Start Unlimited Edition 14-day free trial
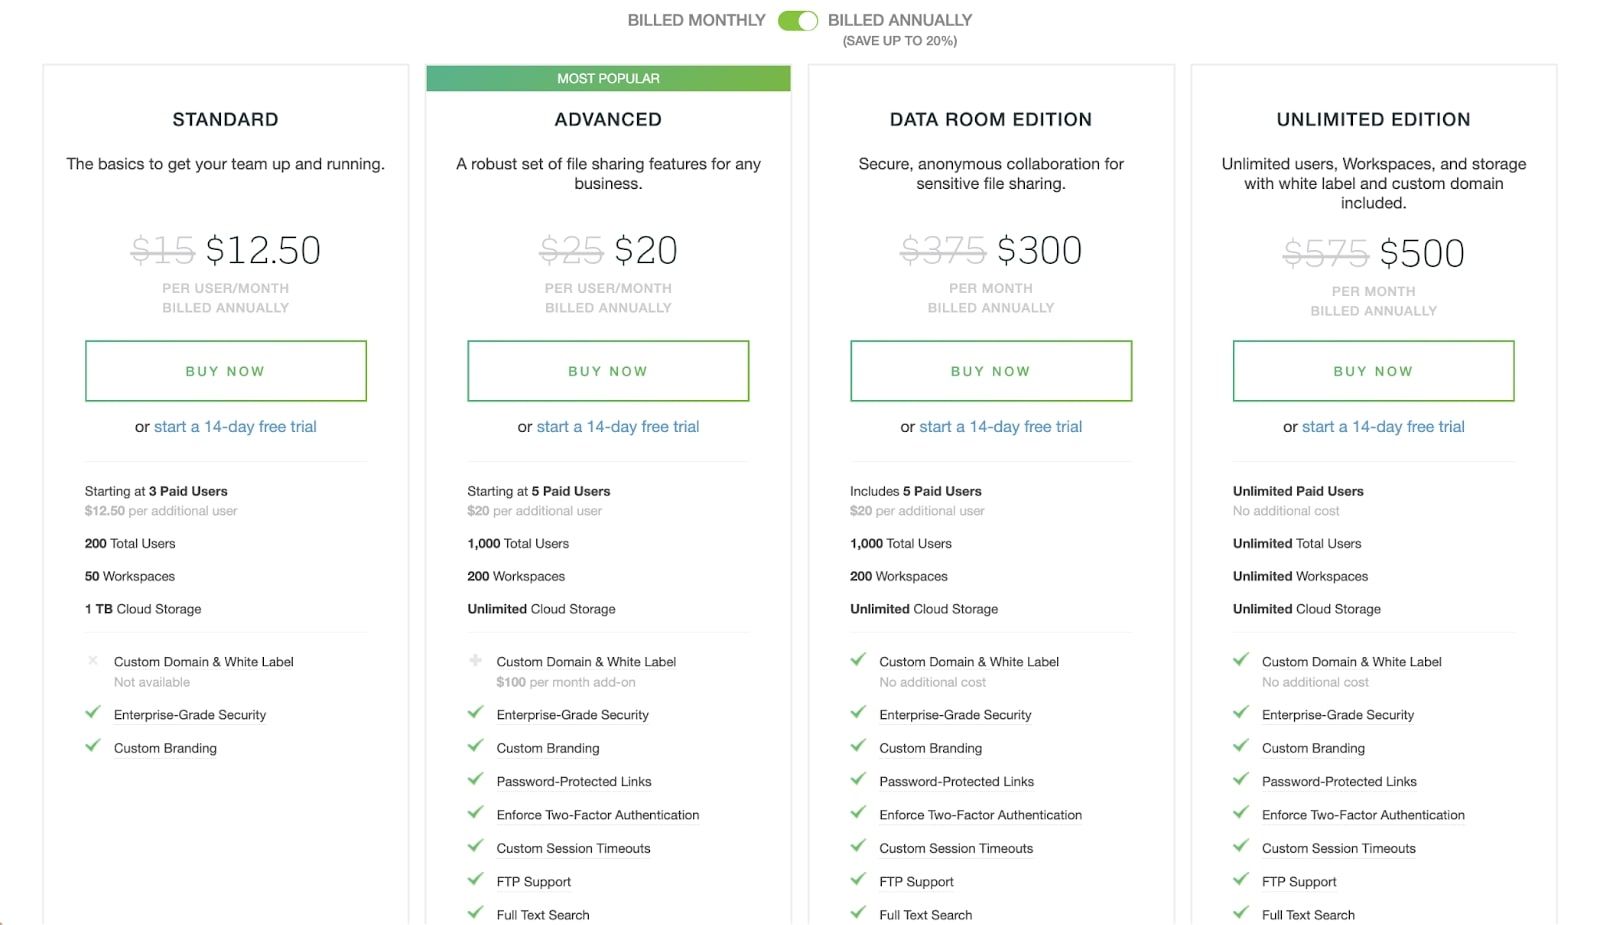This screenshot has width=1600, height=925. click(1383, 427)
